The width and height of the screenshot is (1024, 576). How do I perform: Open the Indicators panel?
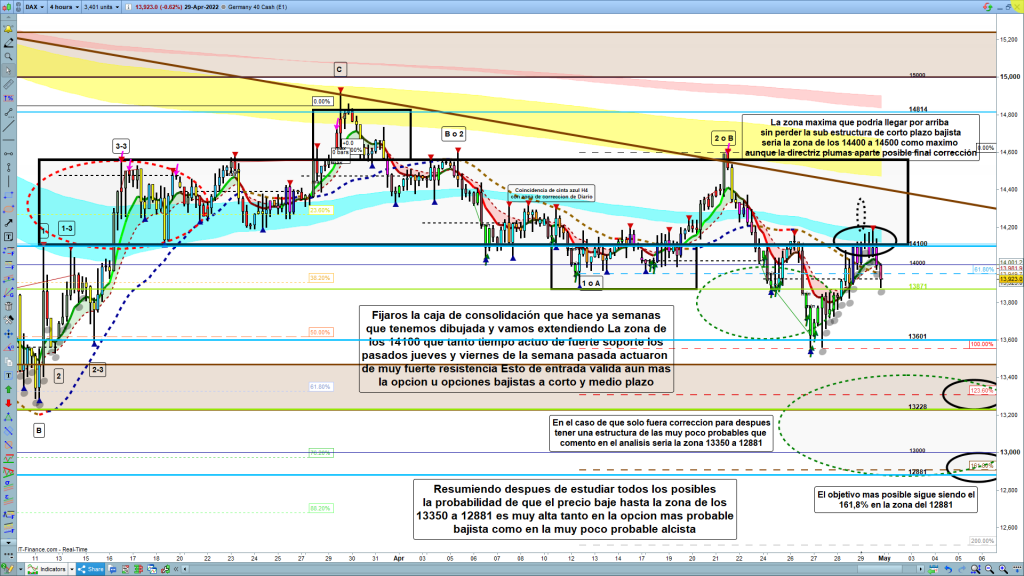(x=46, y=569)
